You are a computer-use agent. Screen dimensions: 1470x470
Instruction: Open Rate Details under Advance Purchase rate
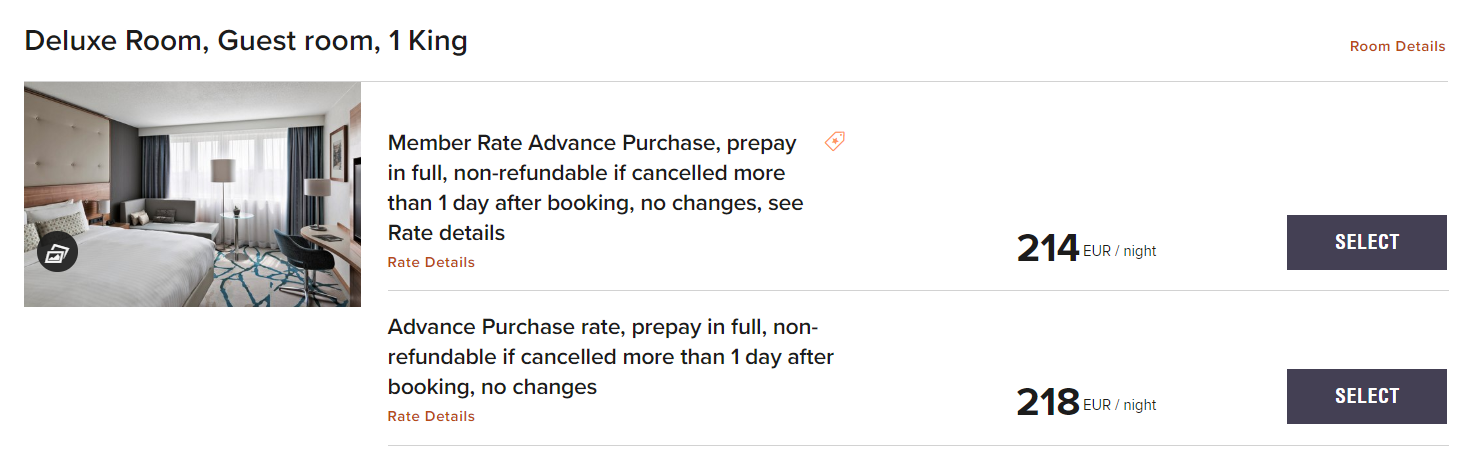[x=431, y=417]
